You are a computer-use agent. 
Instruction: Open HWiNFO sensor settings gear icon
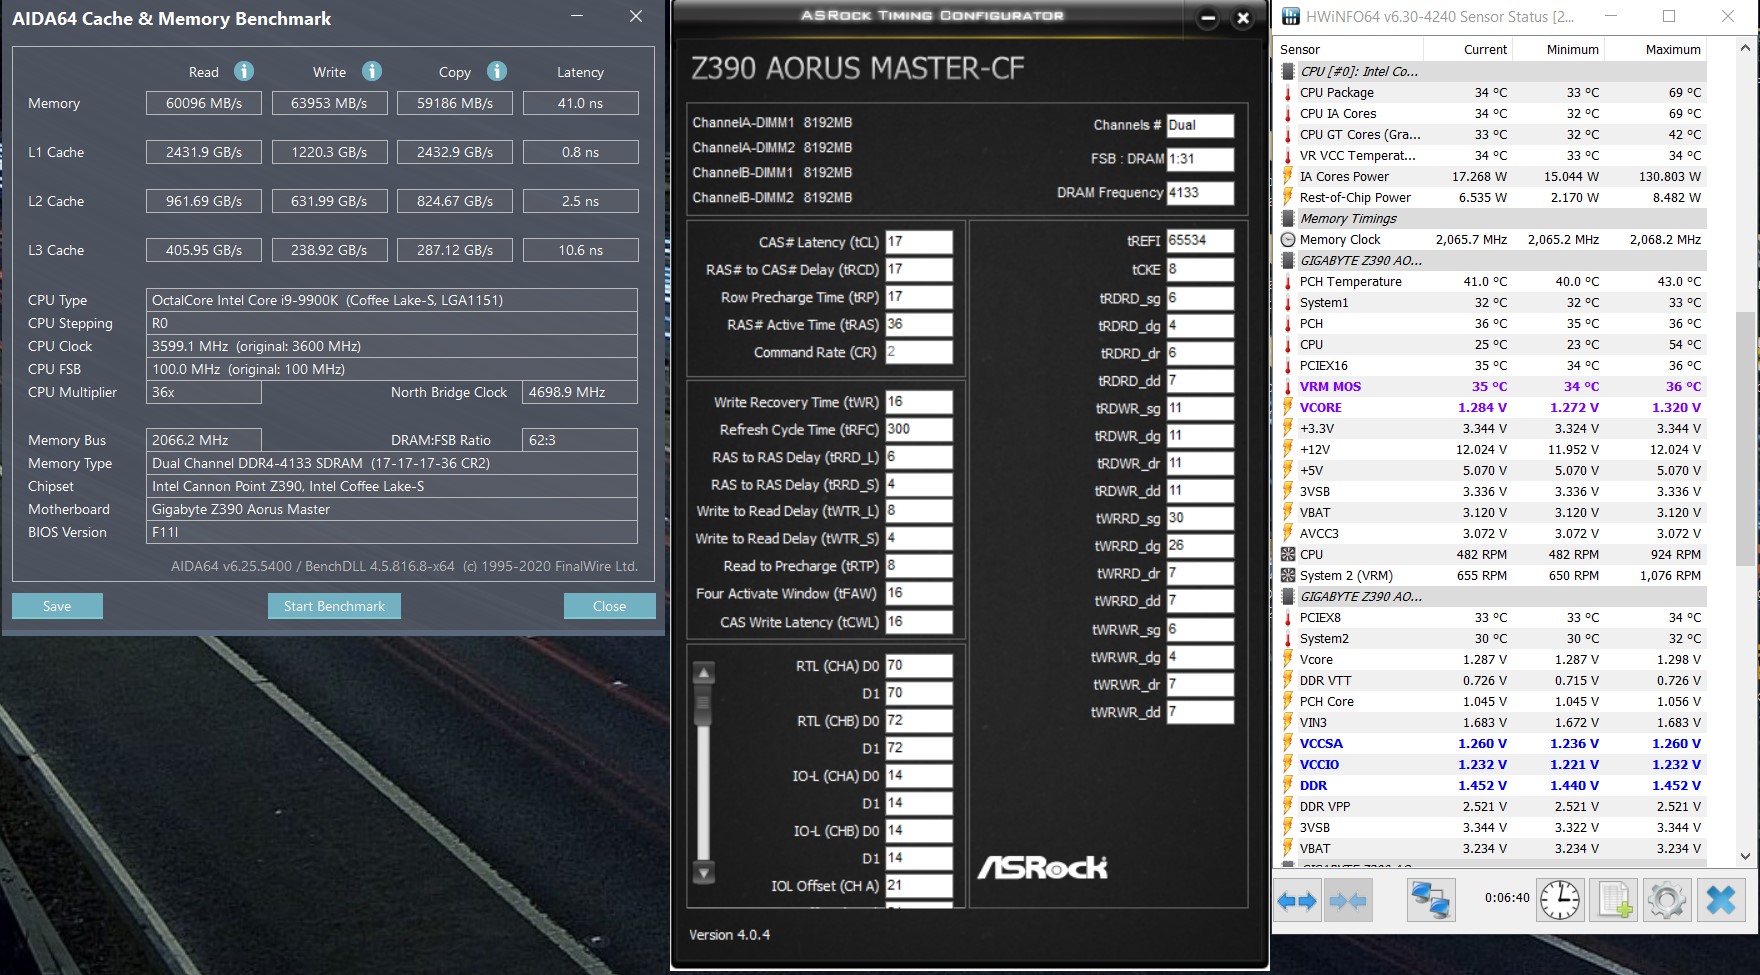click(x=1666, y=900)
